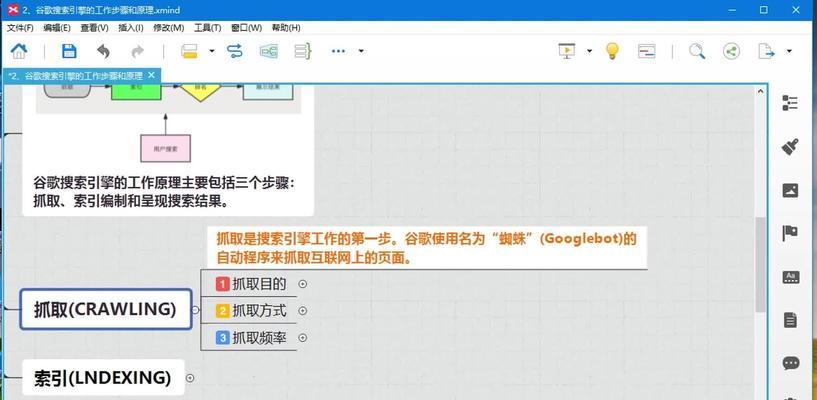817x400 pixels.
Task: Open the 帮助(H) menu
Action: pos(286,28)
